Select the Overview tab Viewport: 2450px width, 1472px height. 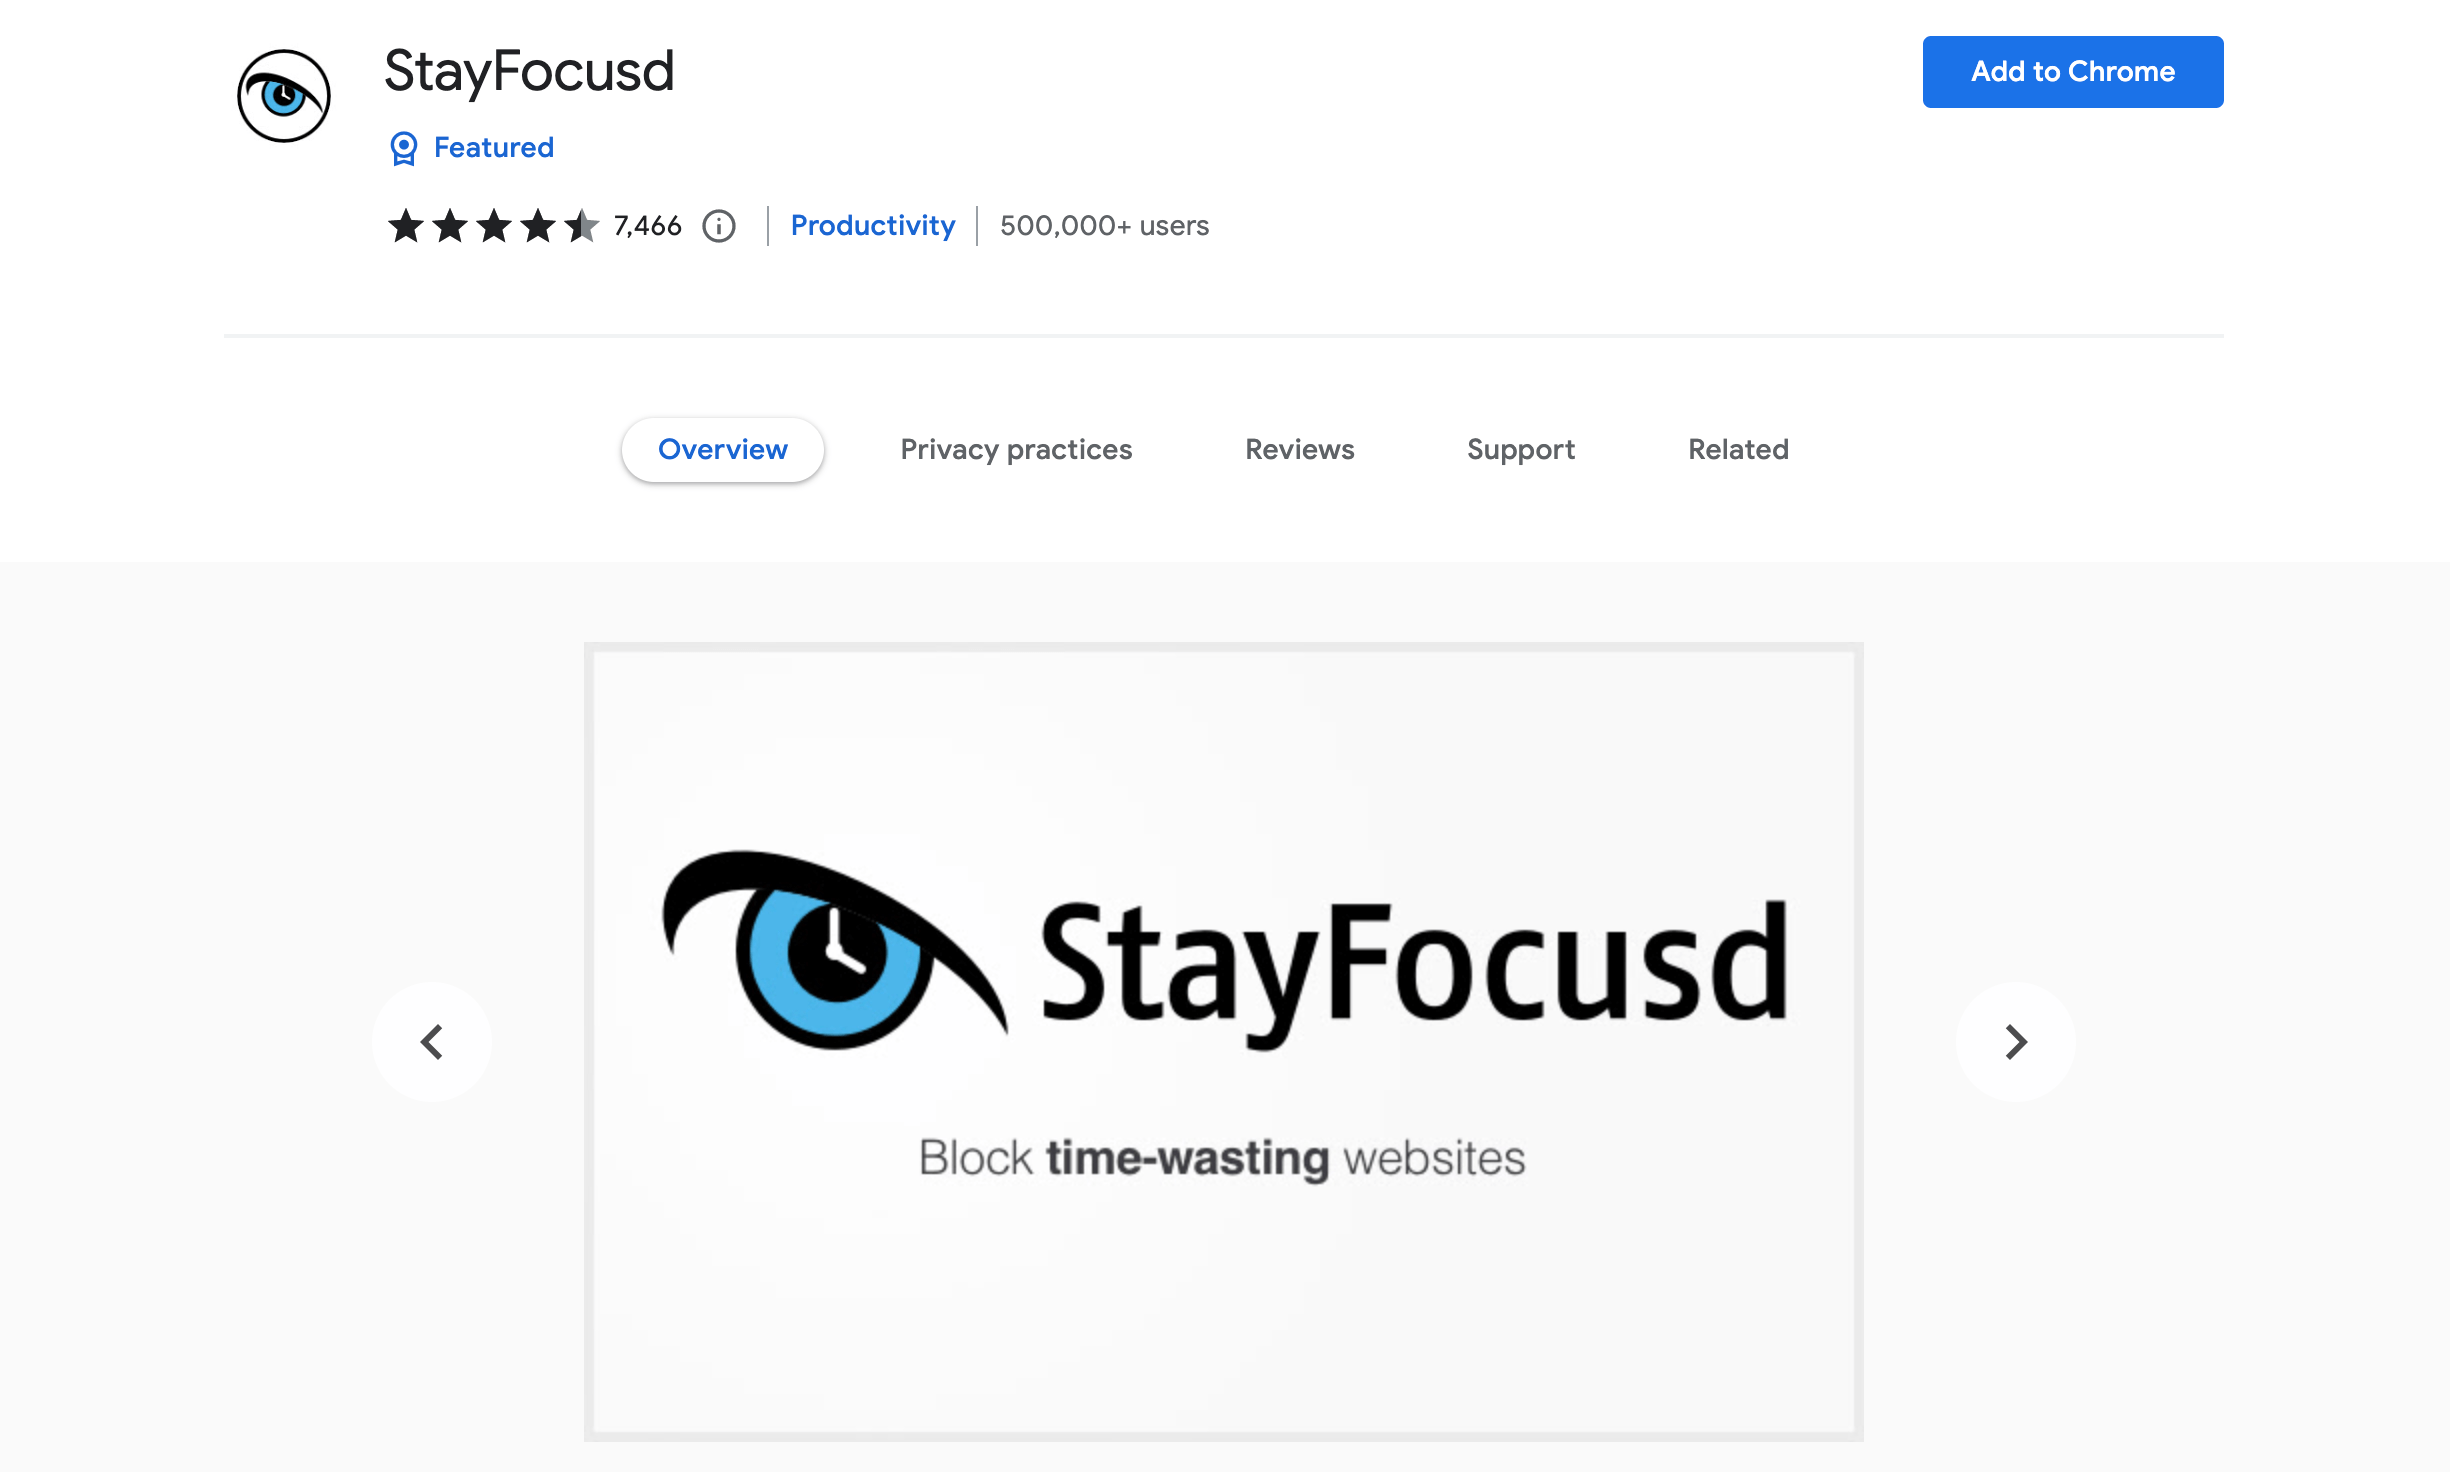(x=721, y=448)
